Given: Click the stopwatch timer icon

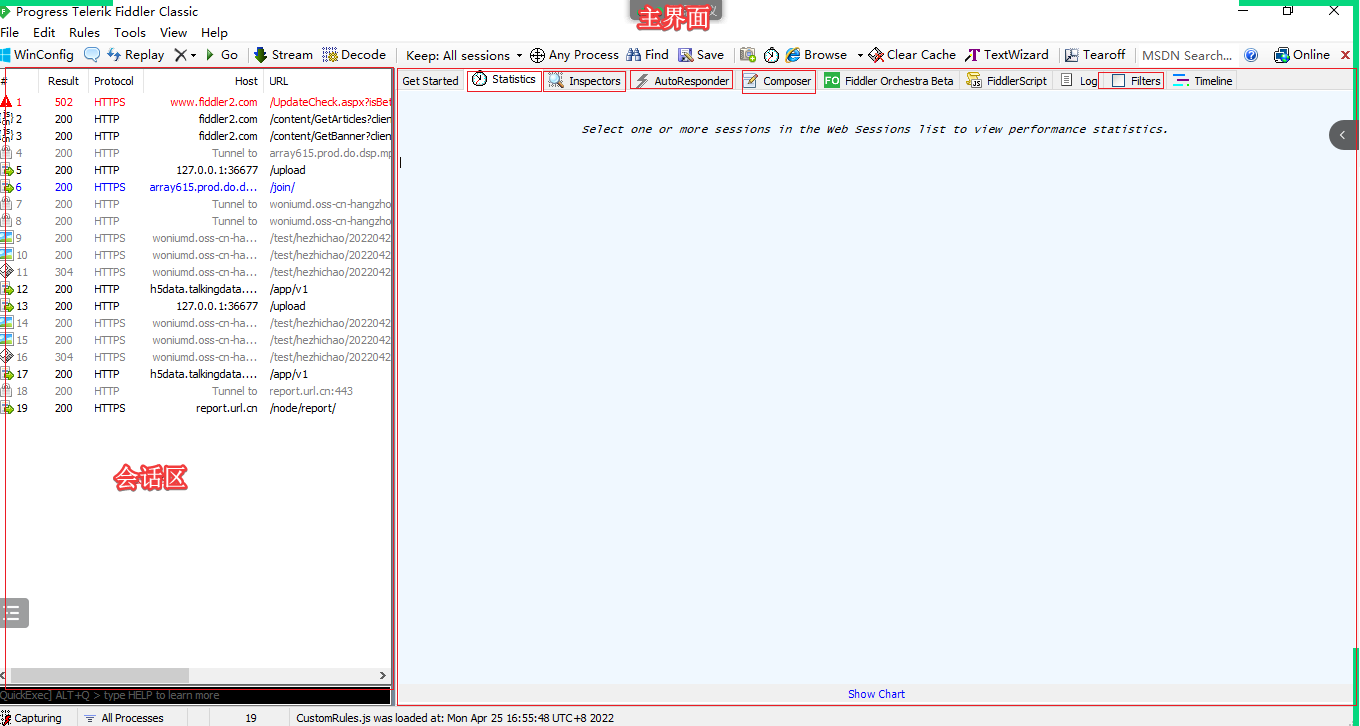Looking at the screenshot, I should coord(771,55).
